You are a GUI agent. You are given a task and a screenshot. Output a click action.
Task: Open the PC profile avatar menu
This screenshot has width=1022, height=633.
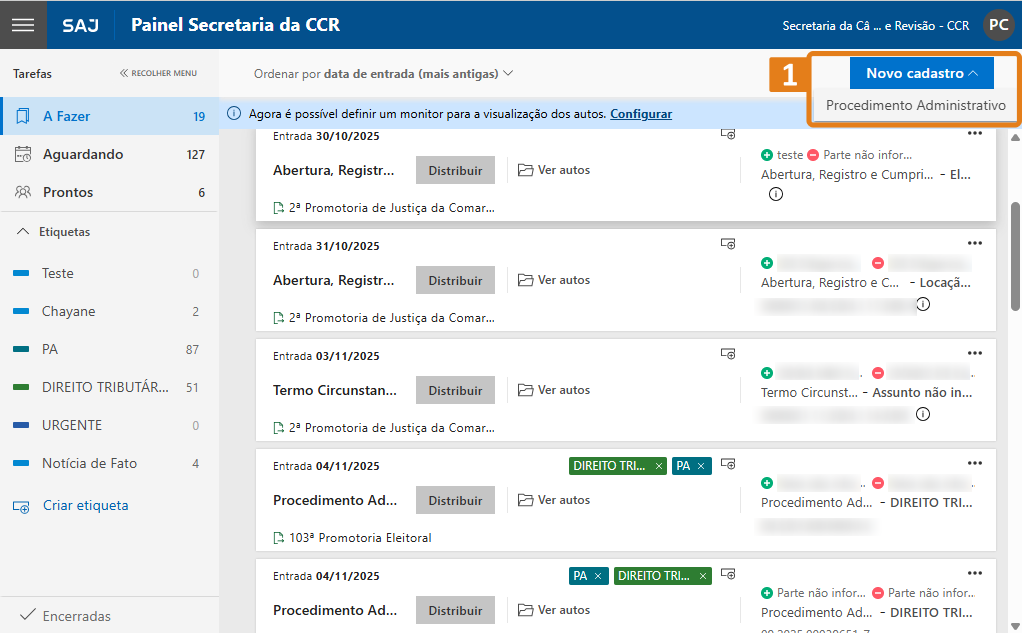coord(997,24)
